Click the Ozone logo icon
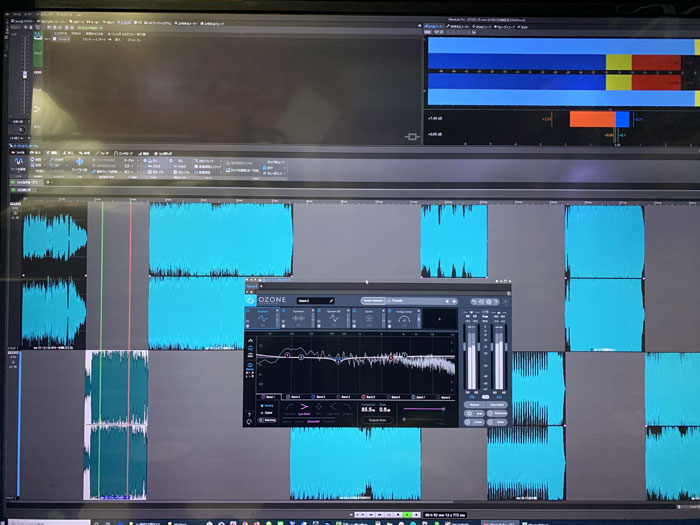This screenshot has height=525, width=700. click(250, 301)
